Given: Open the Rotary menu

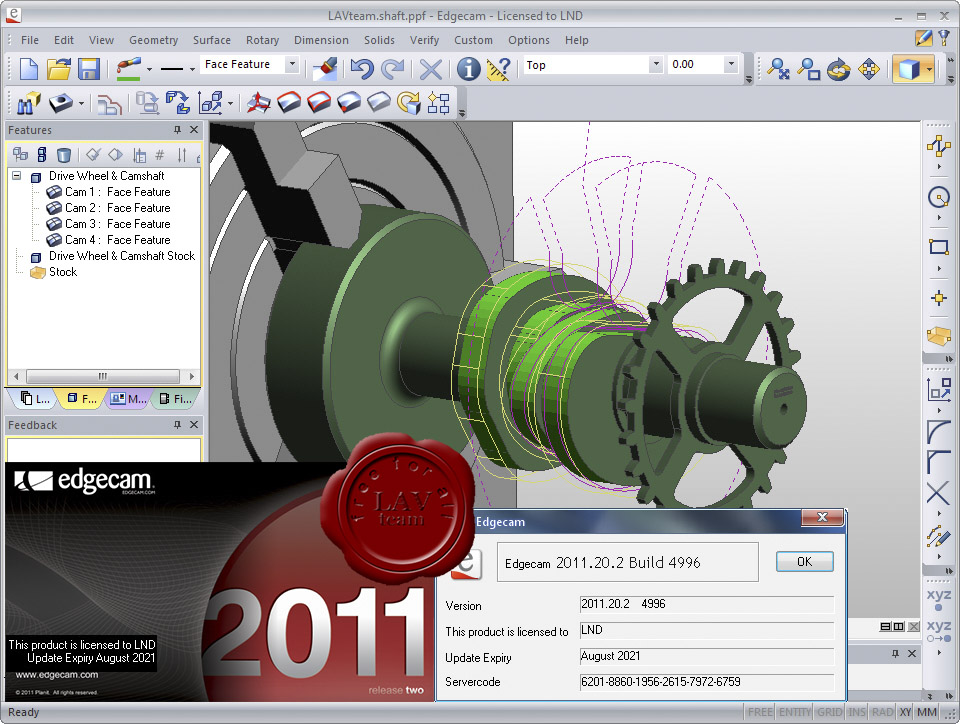Looking at the screenshot, I should (x=262, y=40).
